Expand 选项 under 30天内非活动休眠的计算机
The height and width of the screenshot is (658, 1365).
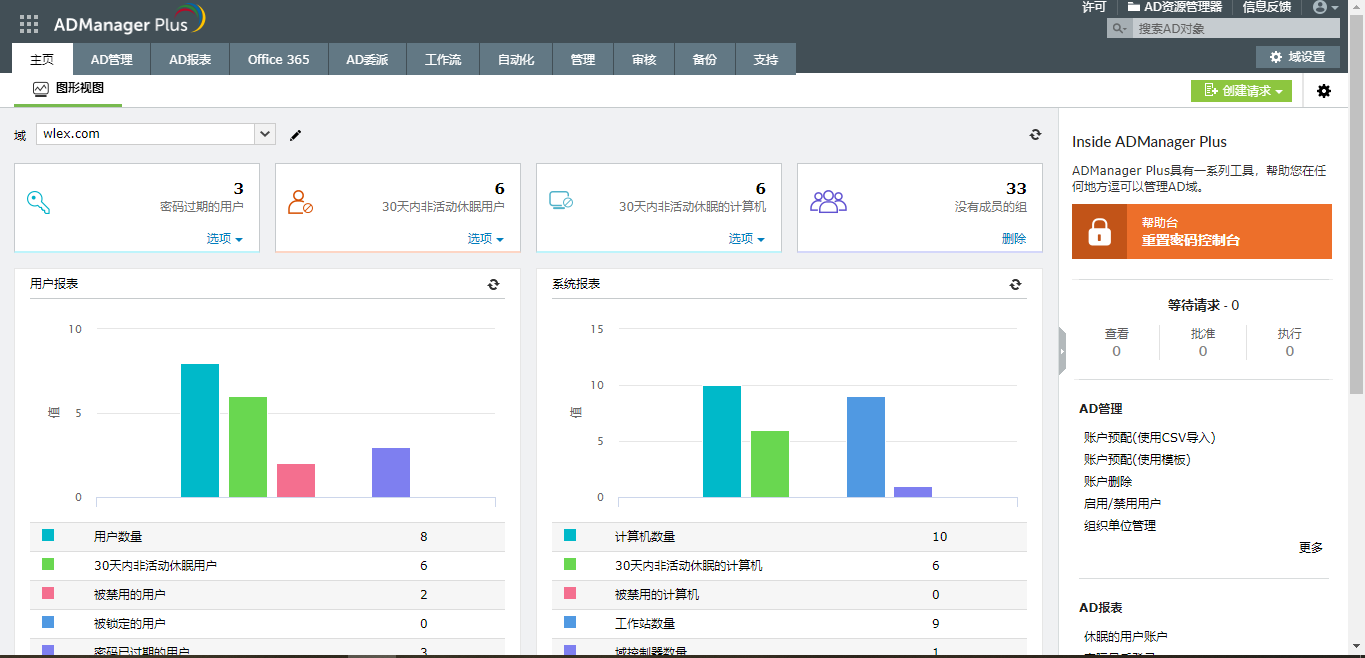[747, 239]
